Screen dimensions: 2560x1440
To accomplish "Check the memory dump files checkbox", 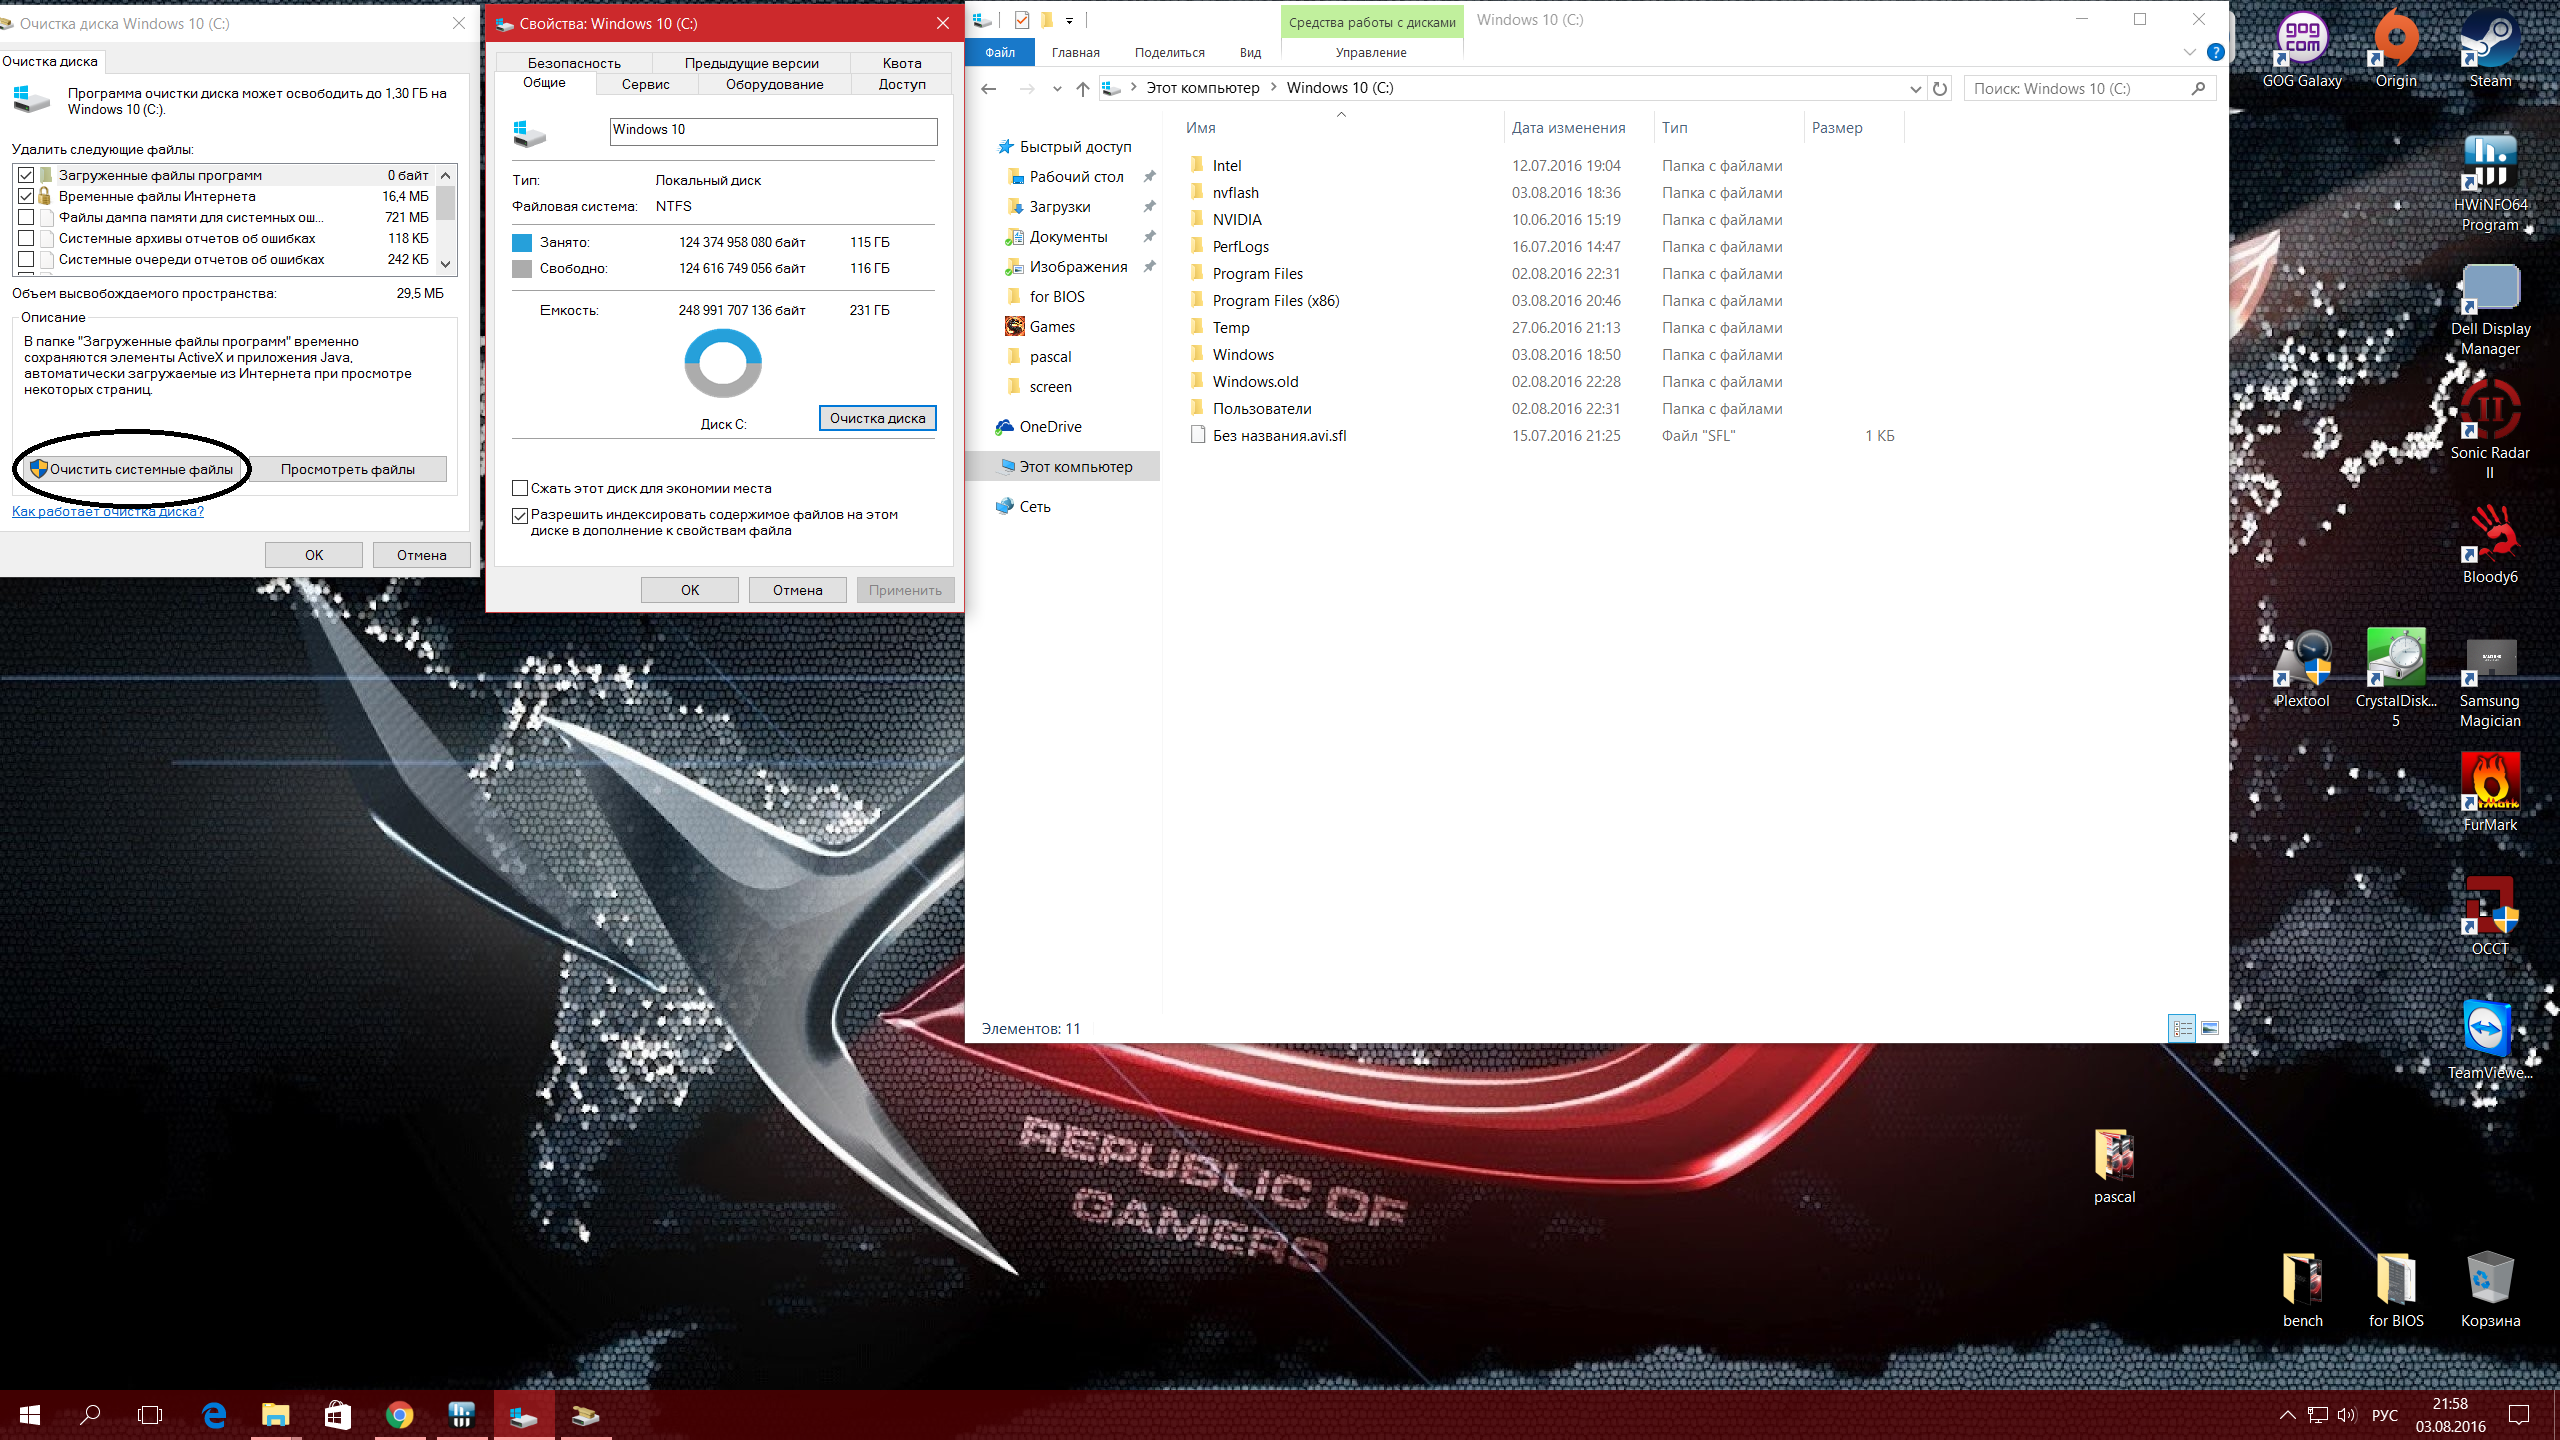I will [27, 217].
